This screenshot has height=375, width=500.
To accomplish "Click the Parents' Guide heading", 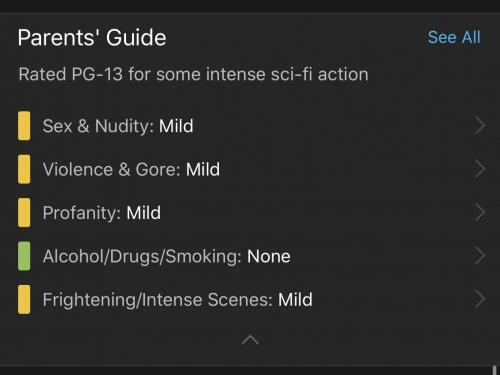I will point(92,37).
